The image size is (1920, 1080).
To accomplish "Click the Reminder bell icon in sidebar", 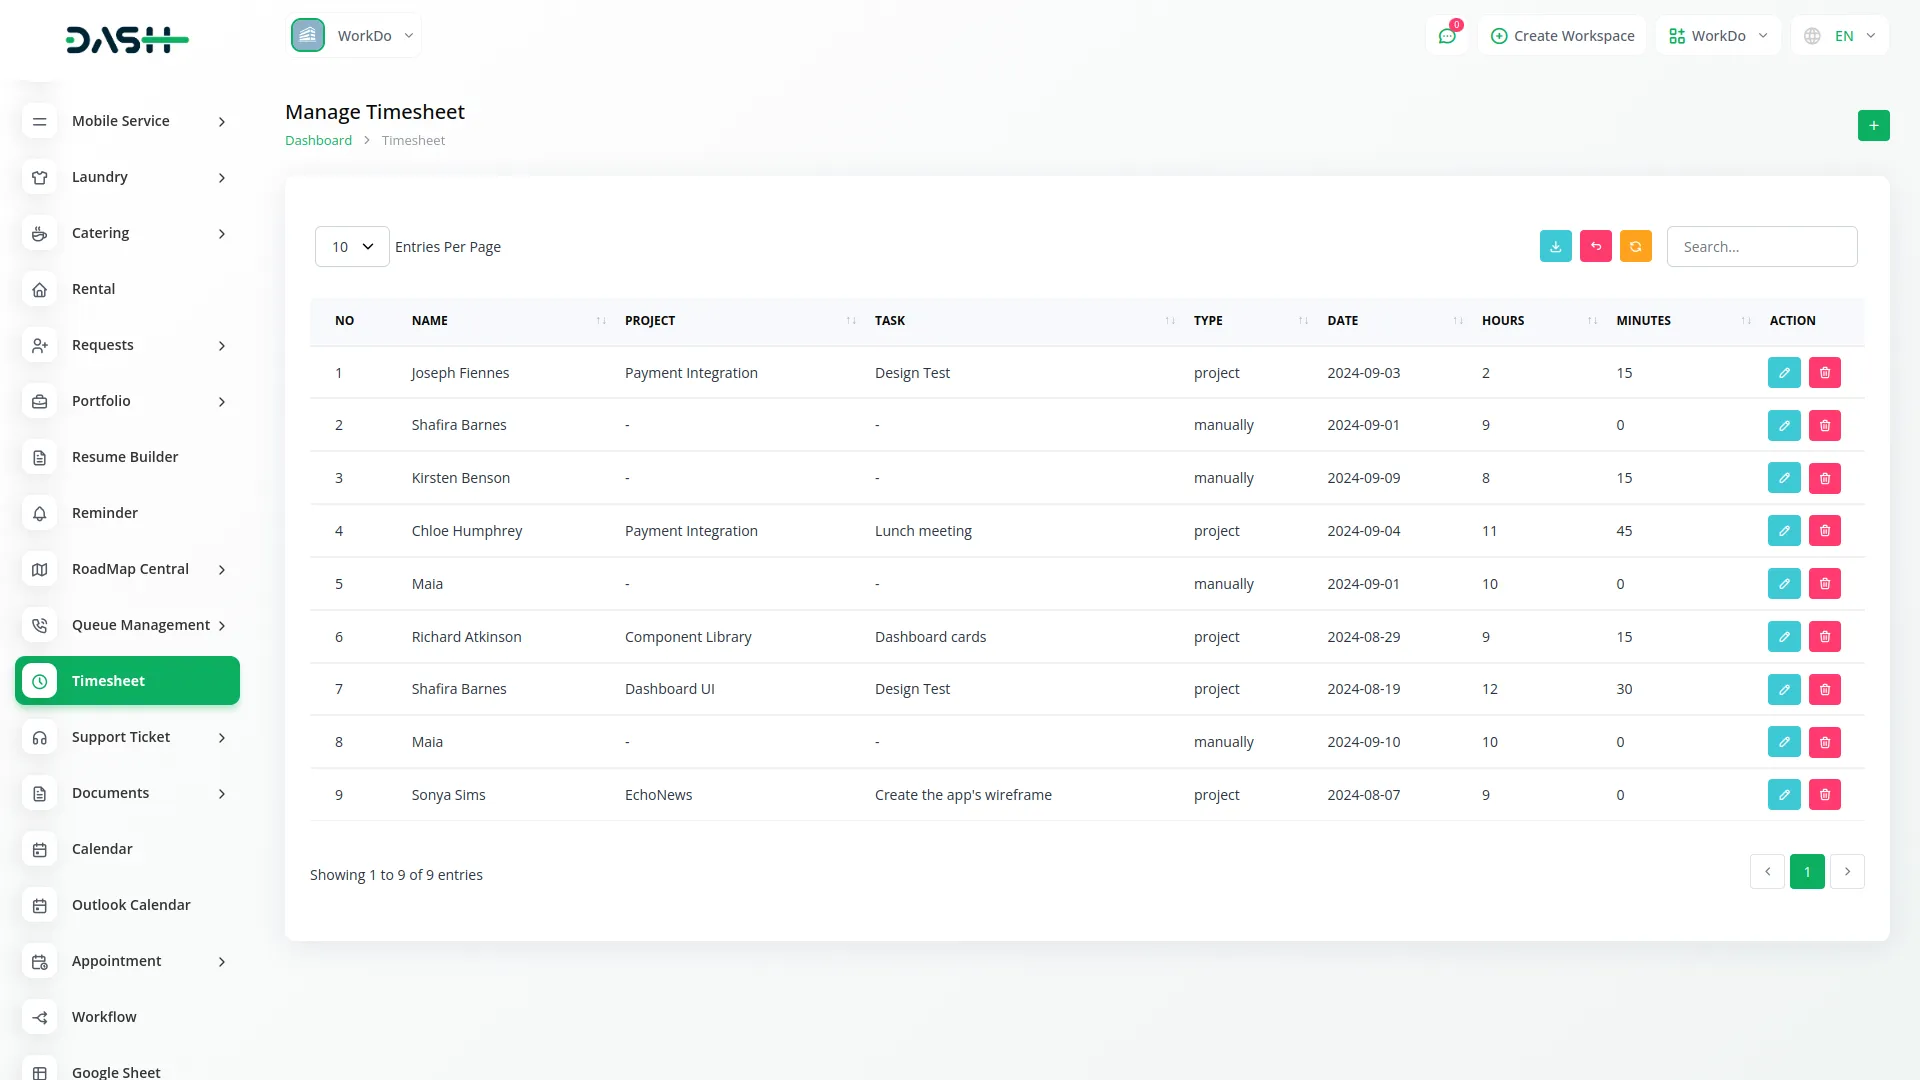I will click(39, 513).
